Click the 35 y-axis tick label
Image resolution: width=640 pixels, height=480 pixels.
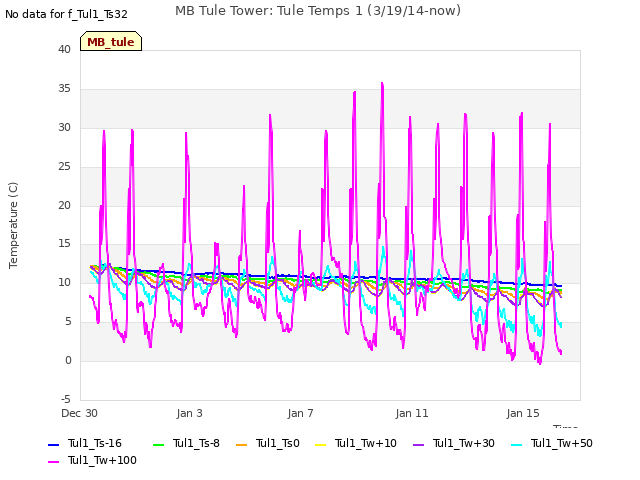point(64,89)
